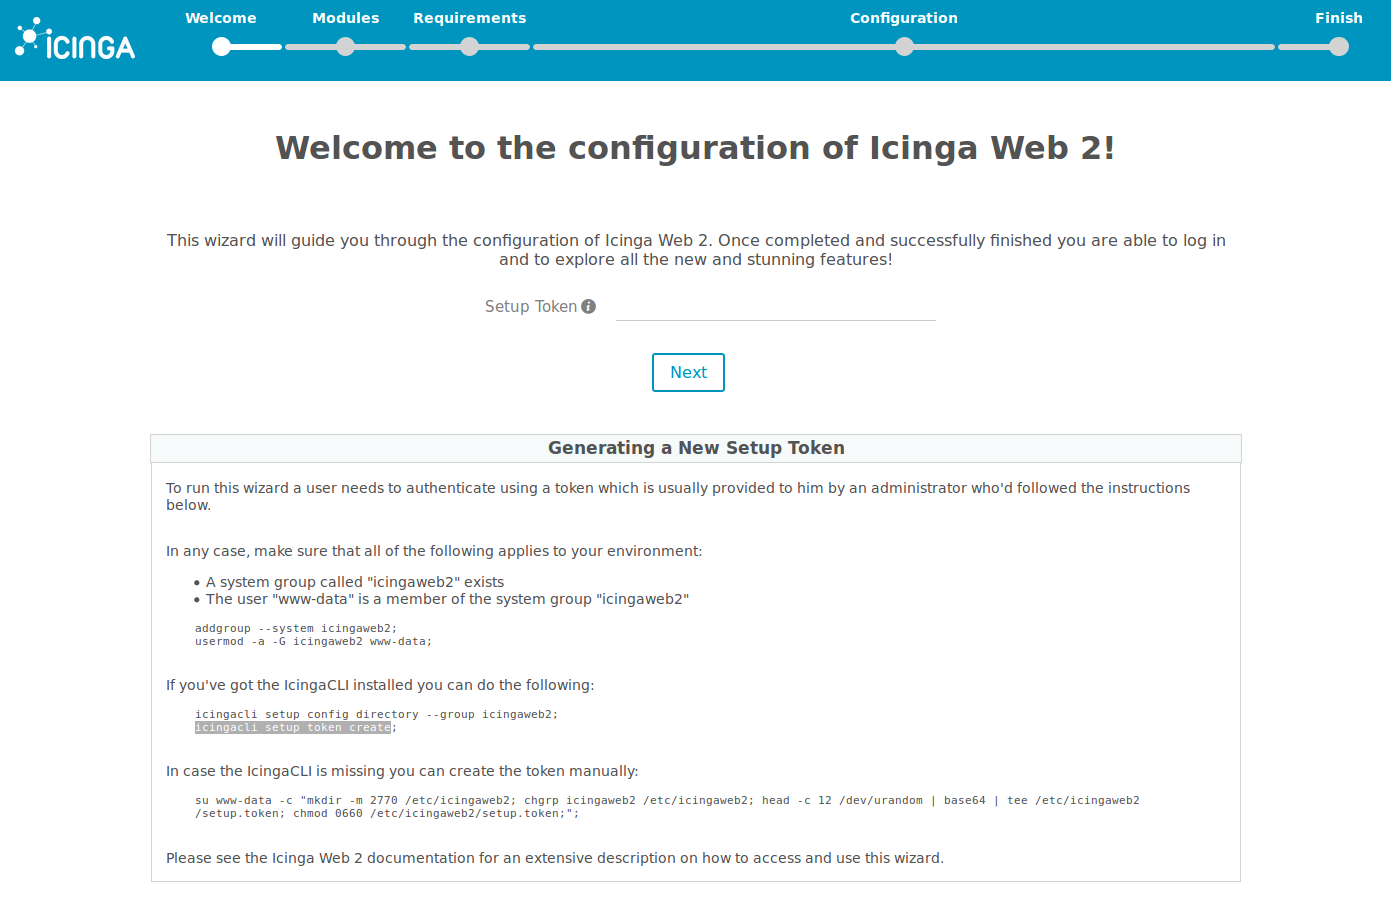
Task: Open the Welcome wizard step
Action: coord(220,18)
